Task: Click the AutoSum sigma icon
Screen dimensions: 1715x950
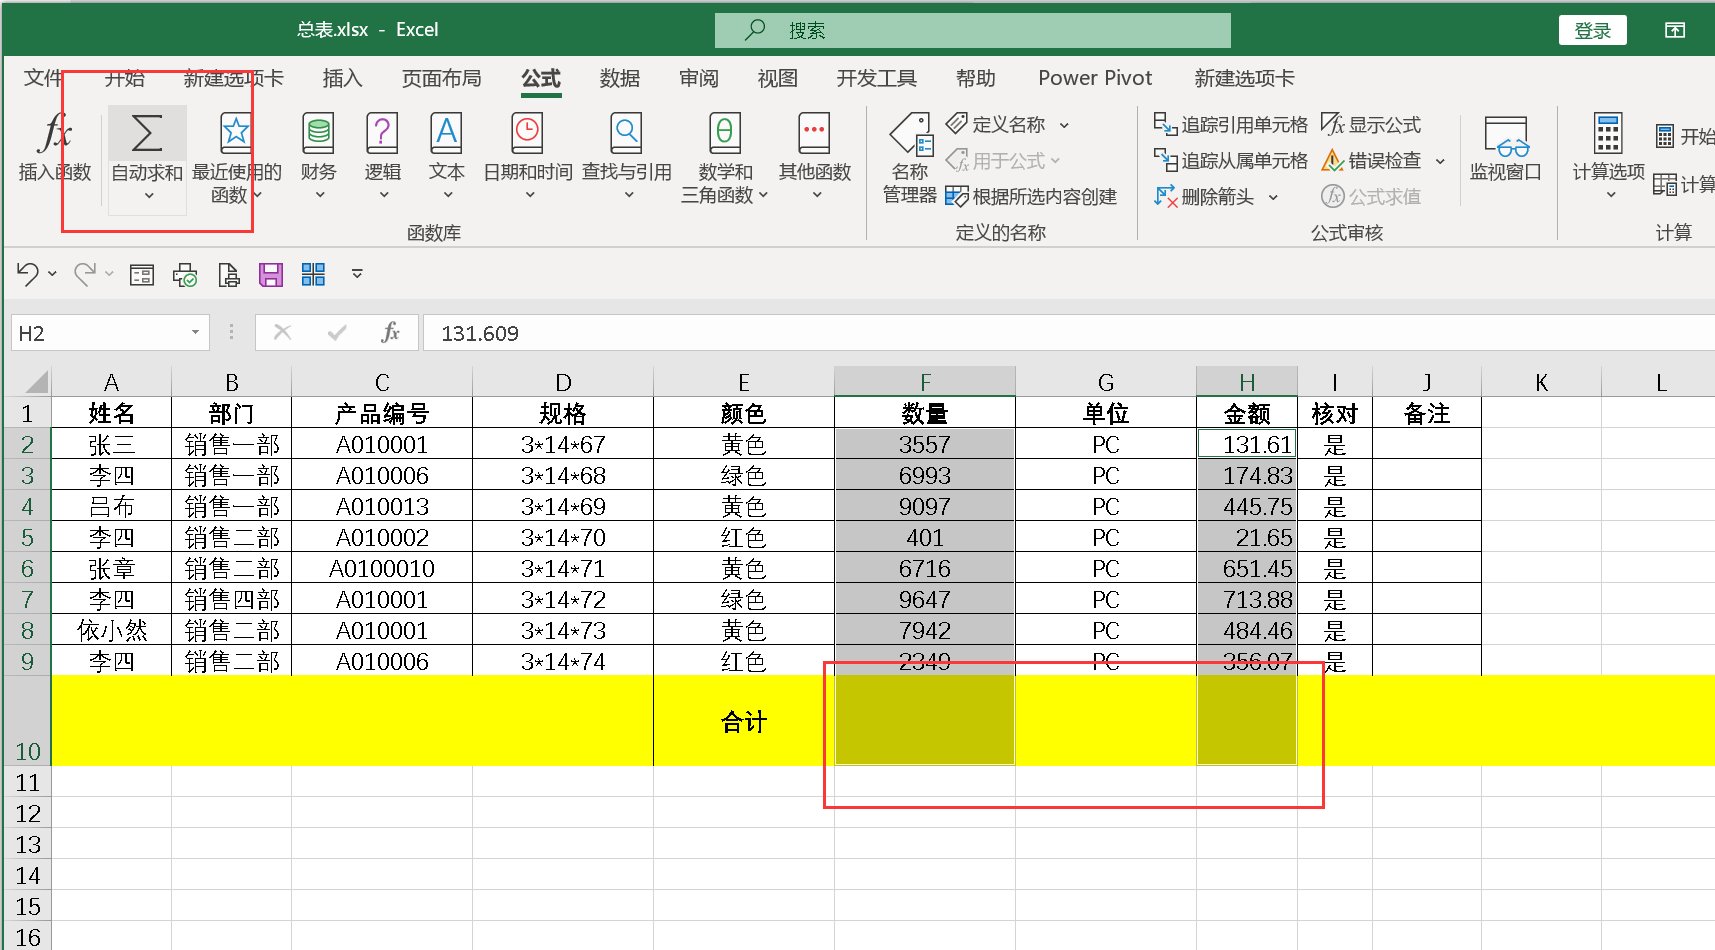Action: pyautogui.click(x=147, y=133)
